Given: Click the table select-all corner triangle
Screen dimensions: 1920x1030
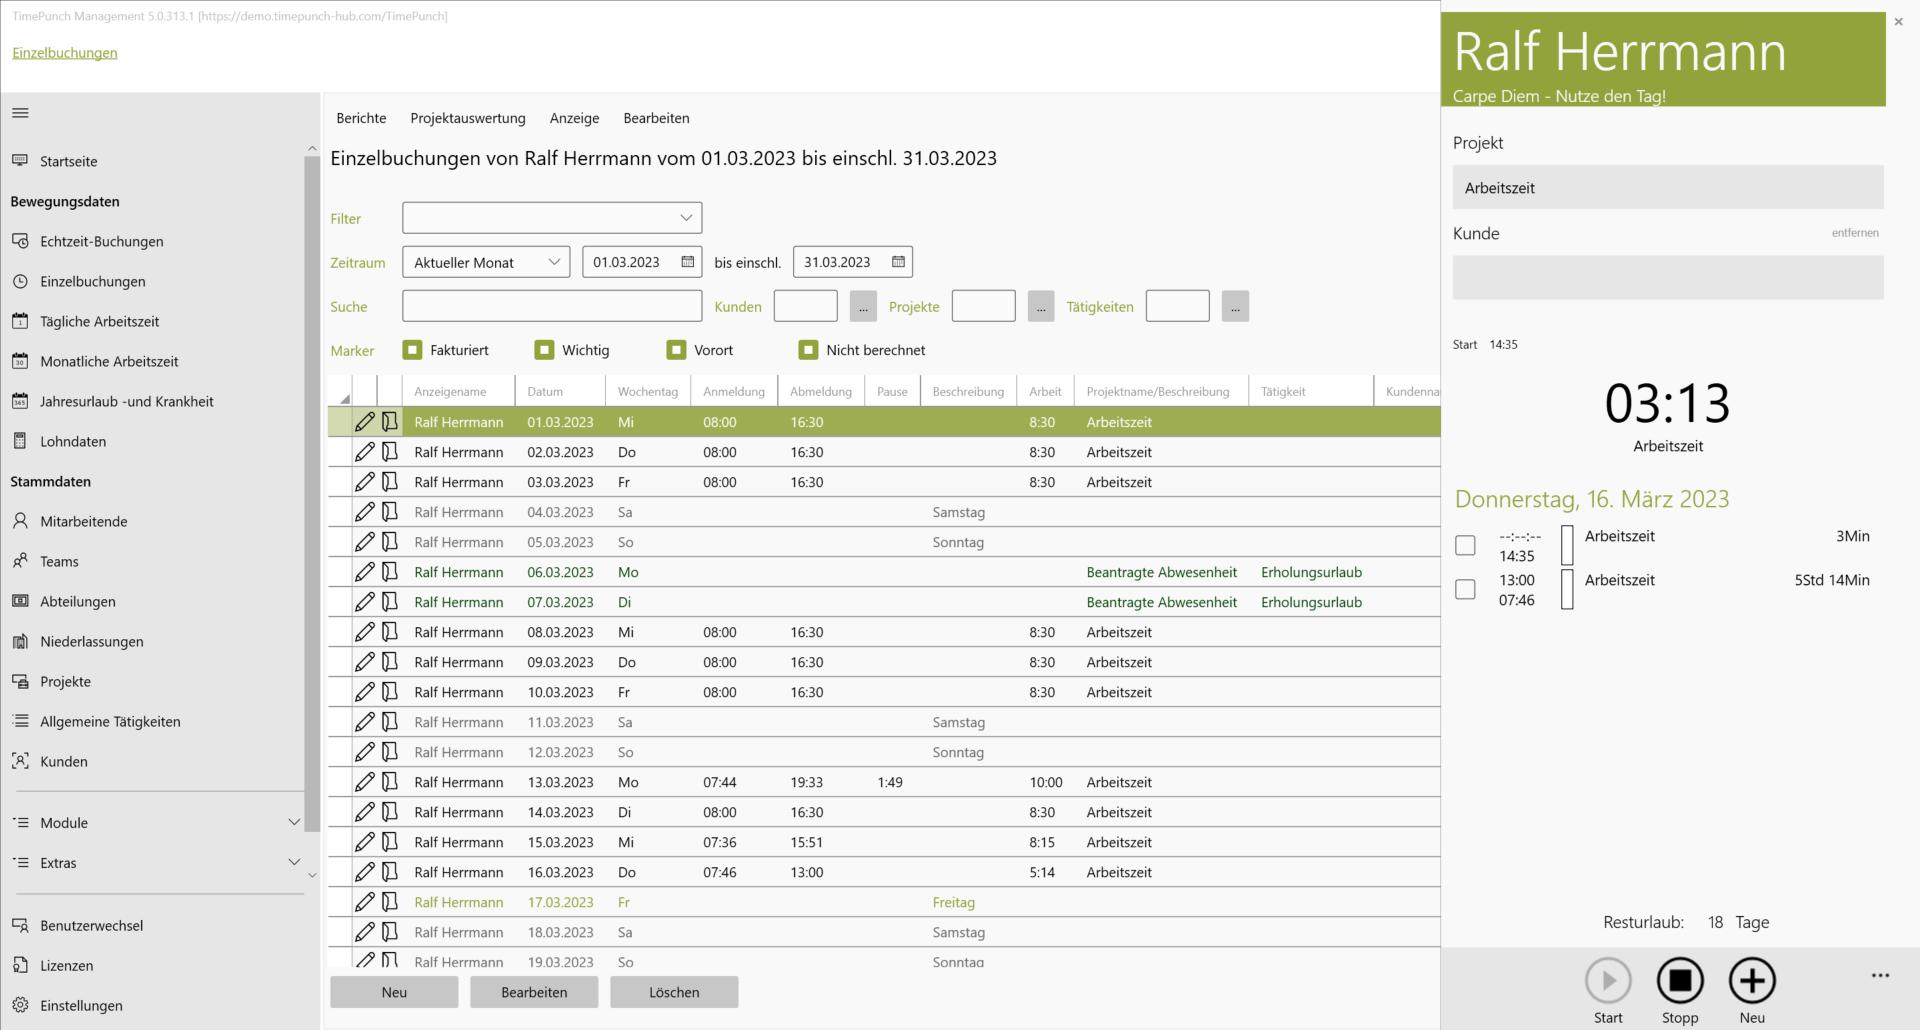Looking at the screenshot, I should pos(344,398).
